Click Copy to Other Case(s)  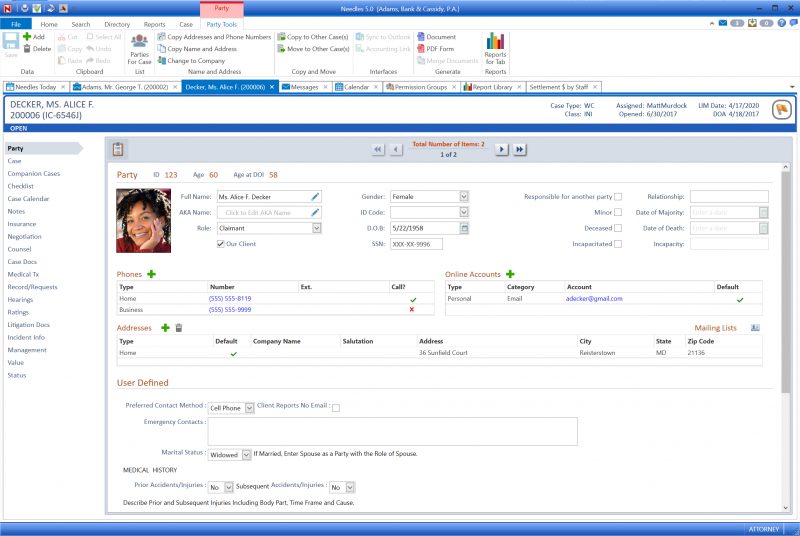tap(313, 37)
